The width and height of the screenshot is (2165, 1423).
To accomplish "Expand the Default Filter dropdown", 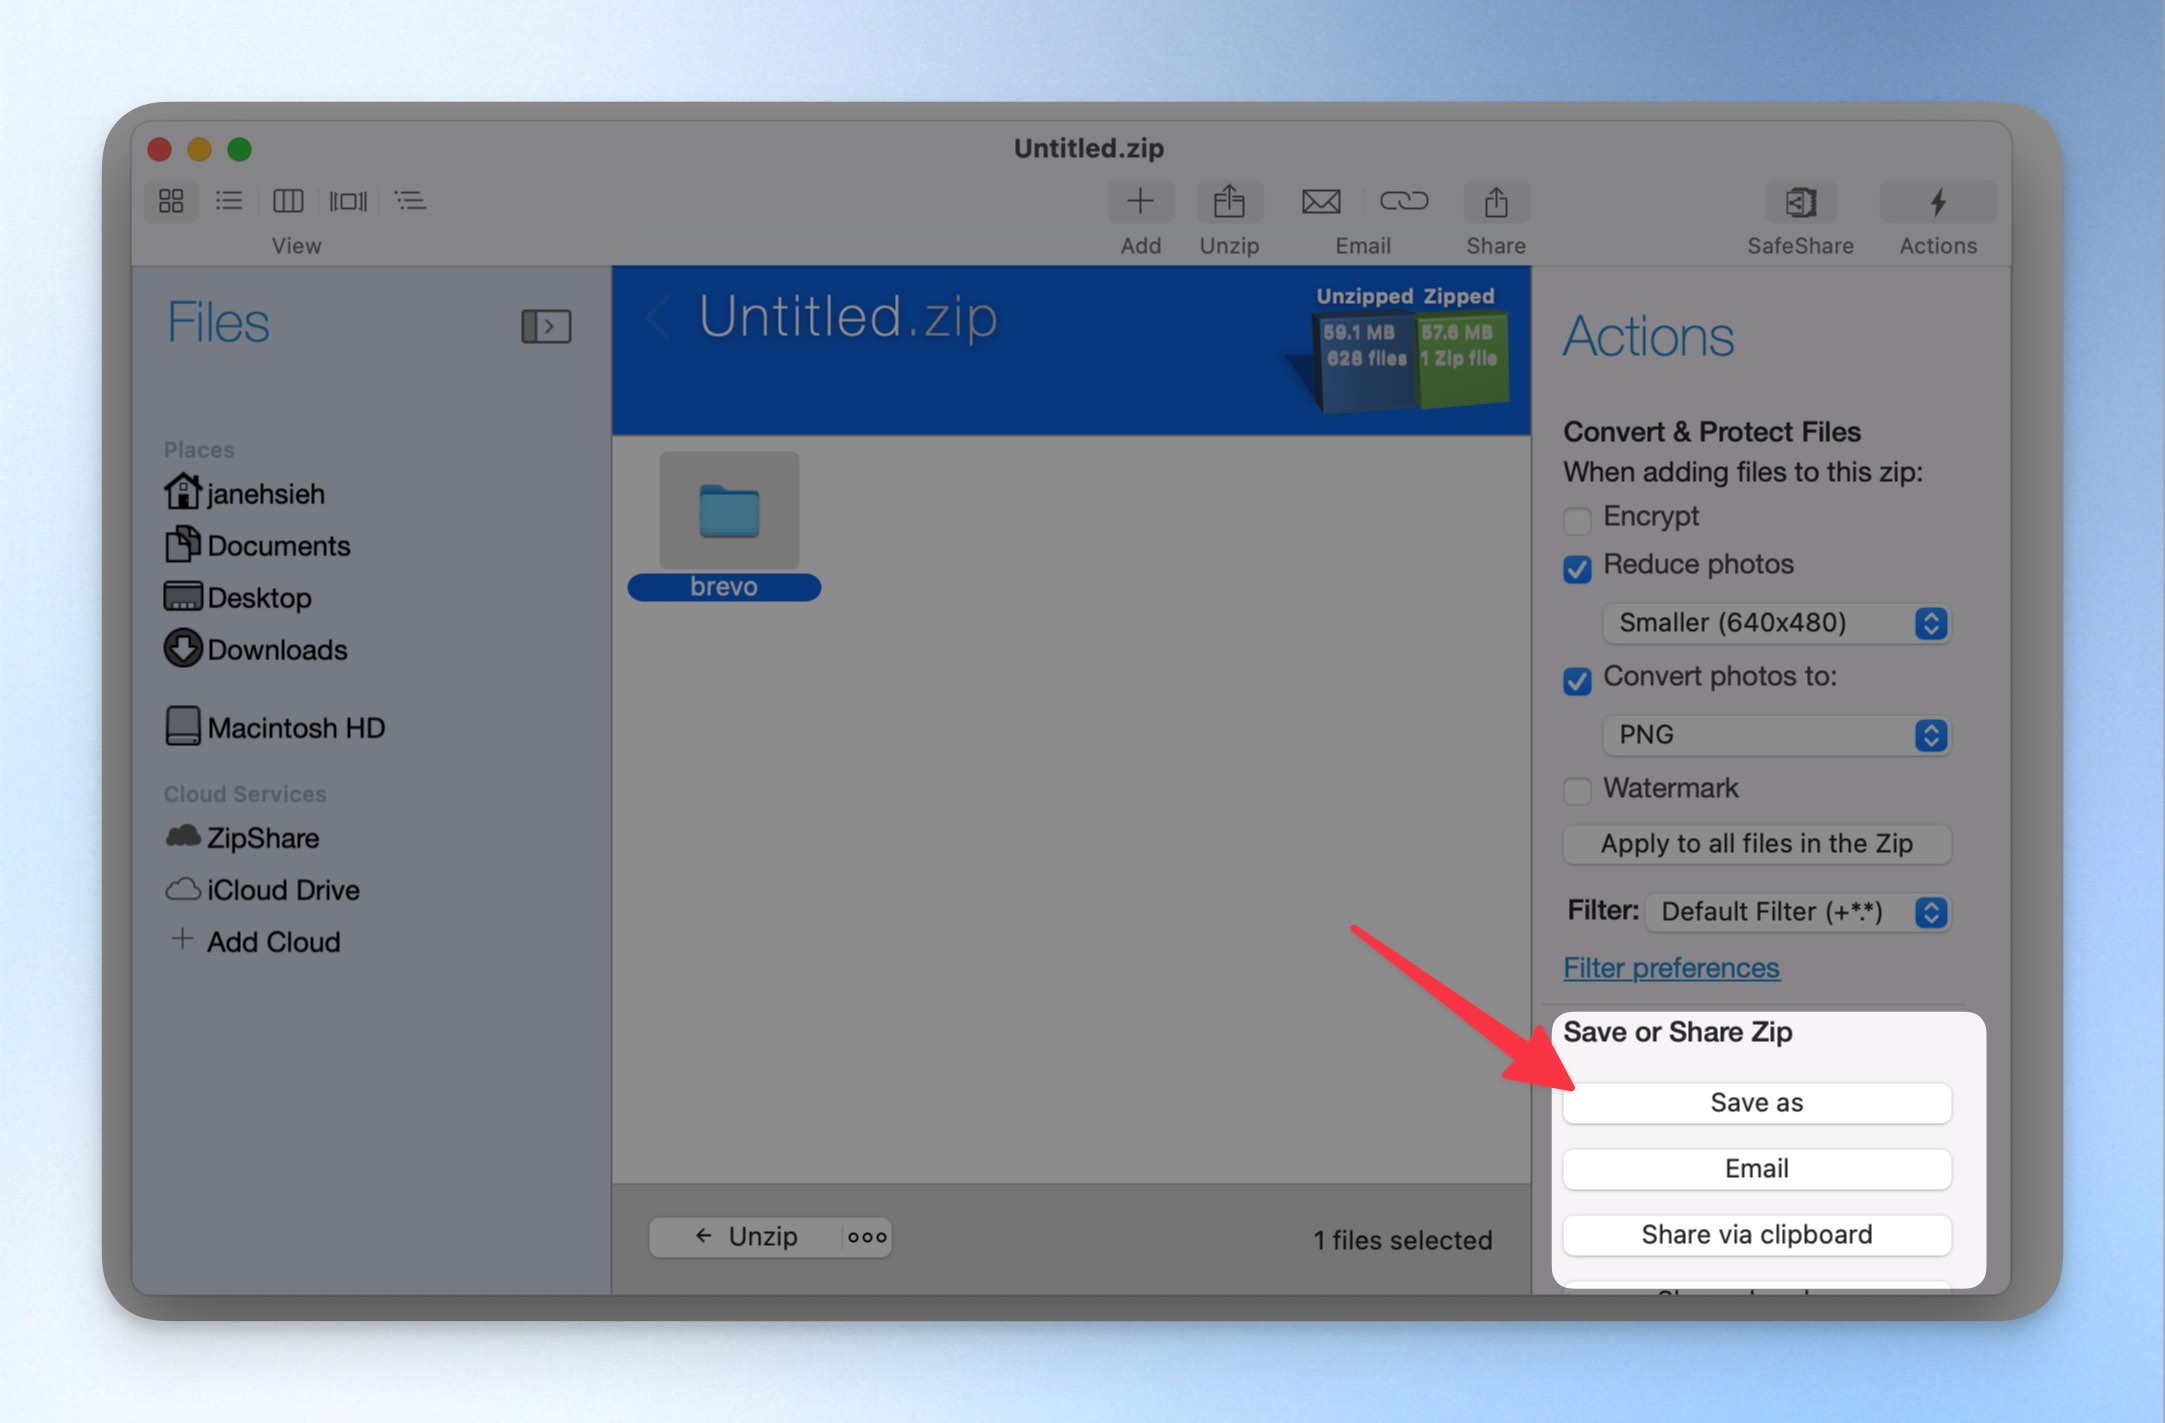I will pos(1797,912).
